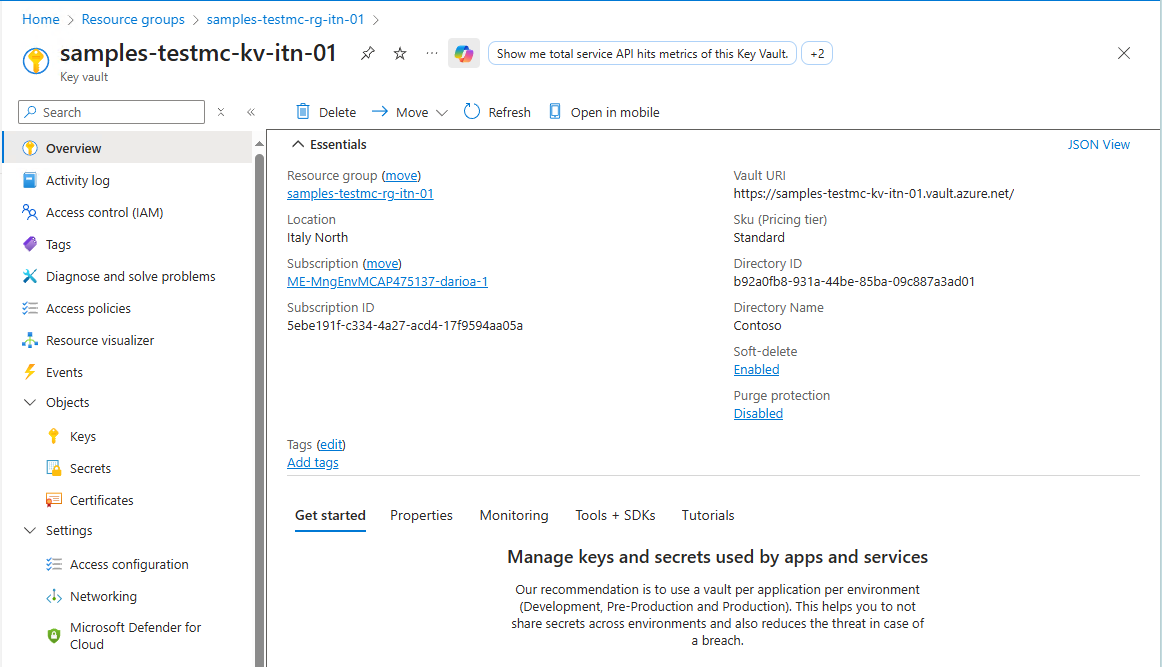This screenshot has width=1162, height=667.
Task: Collapse the Settings section
Action: 29,530
